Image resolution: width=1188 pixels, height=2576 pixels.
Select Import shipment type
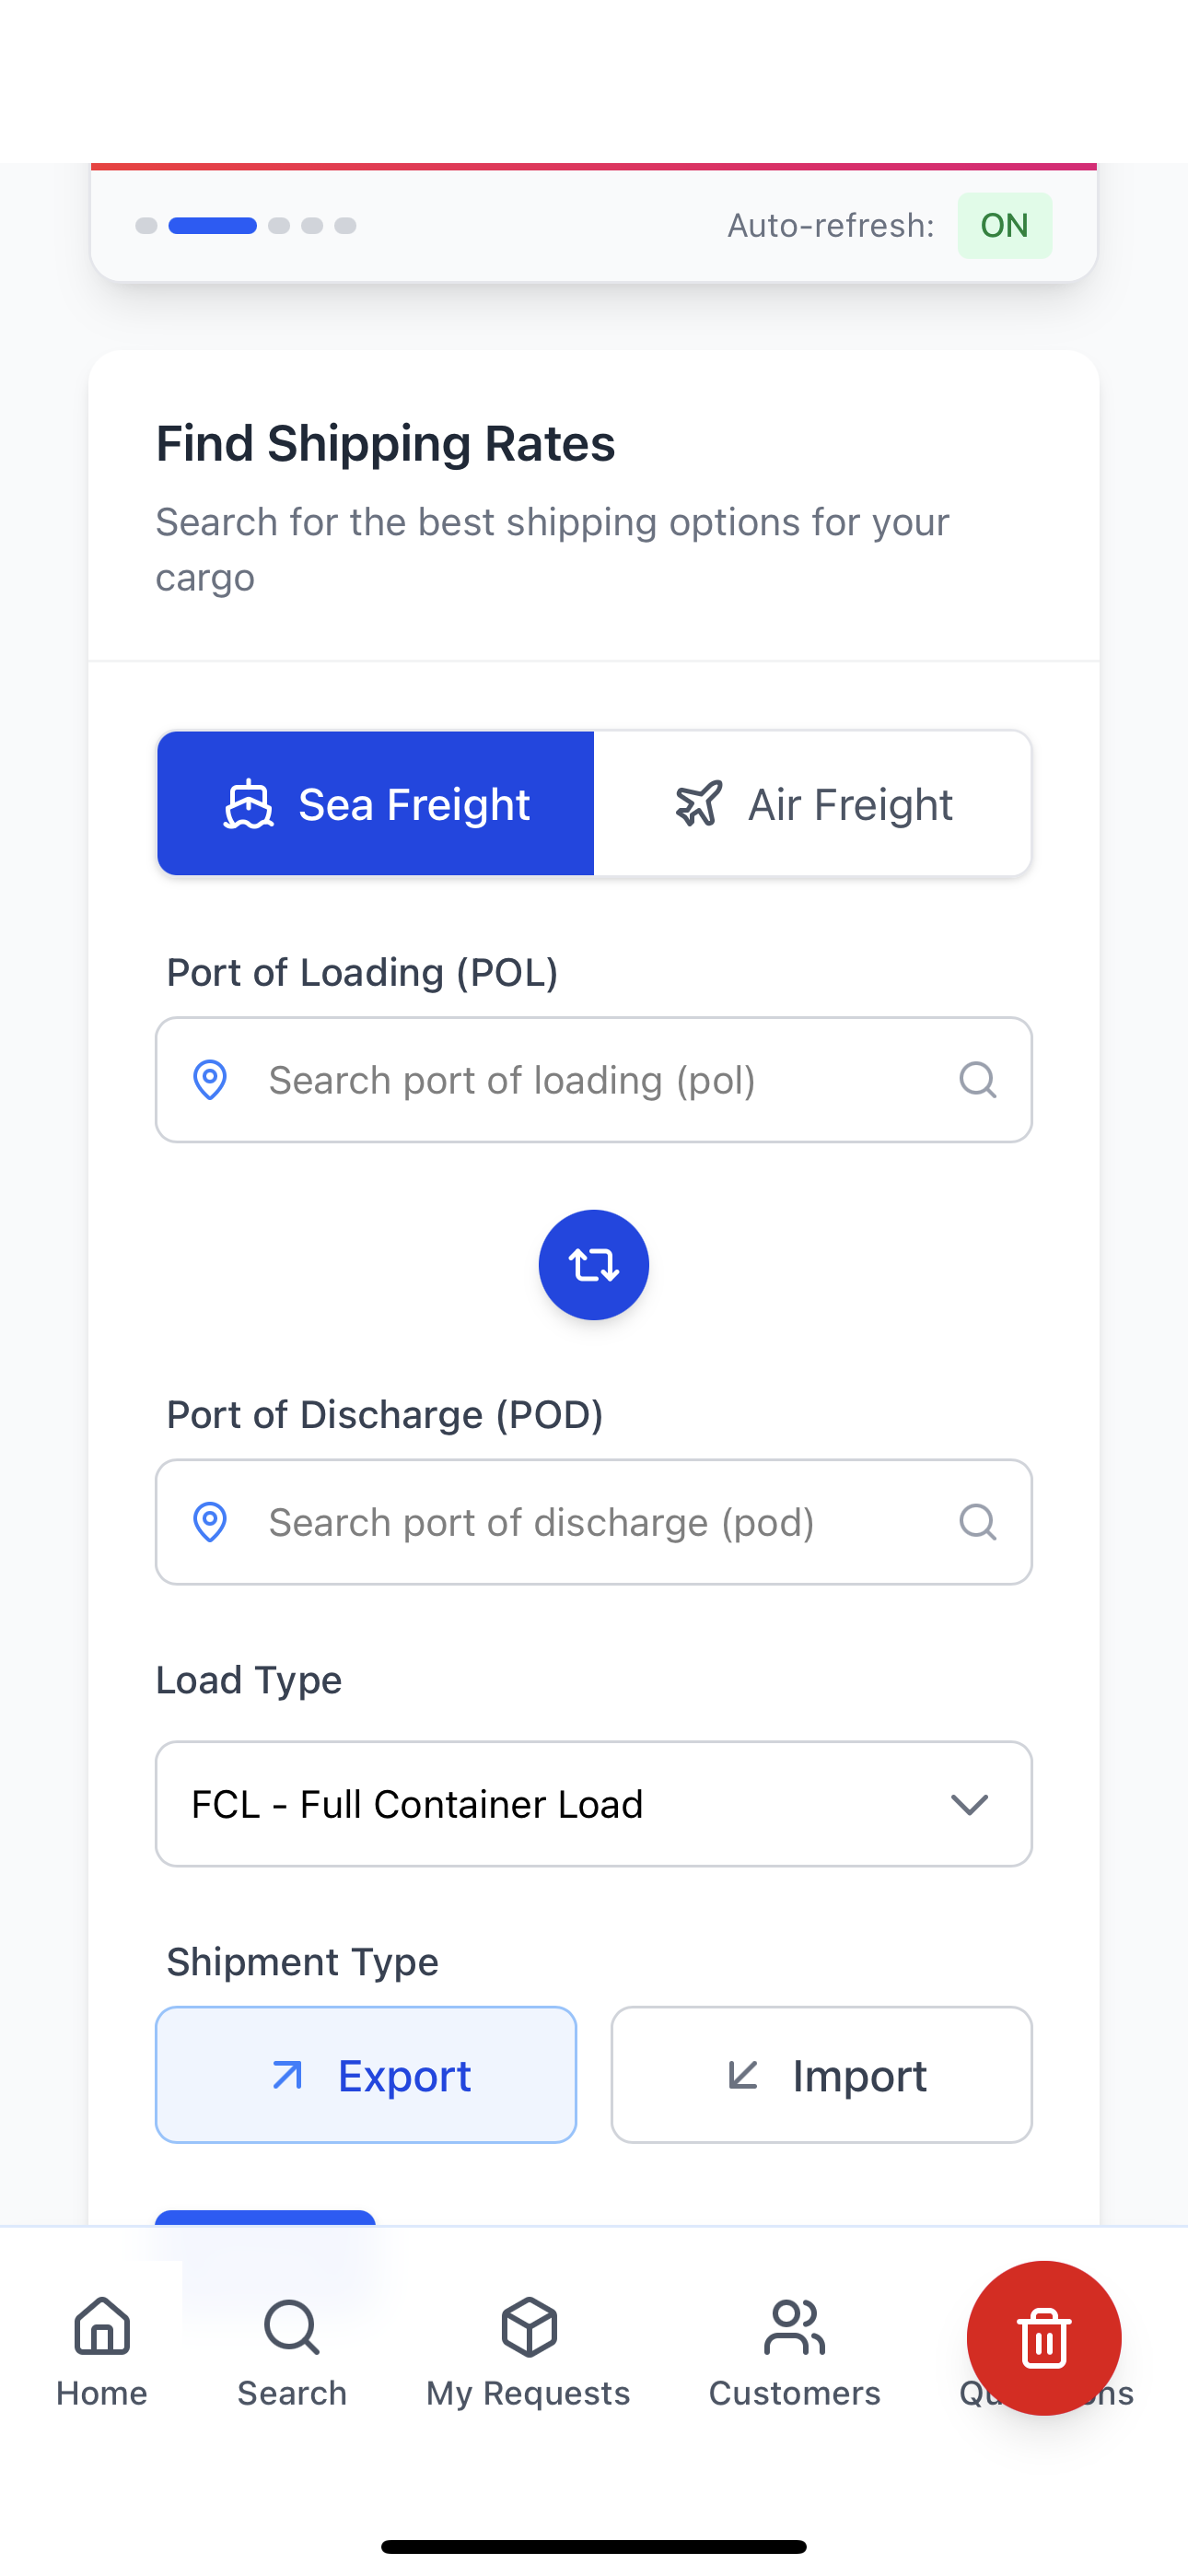tap(821, 2075)
